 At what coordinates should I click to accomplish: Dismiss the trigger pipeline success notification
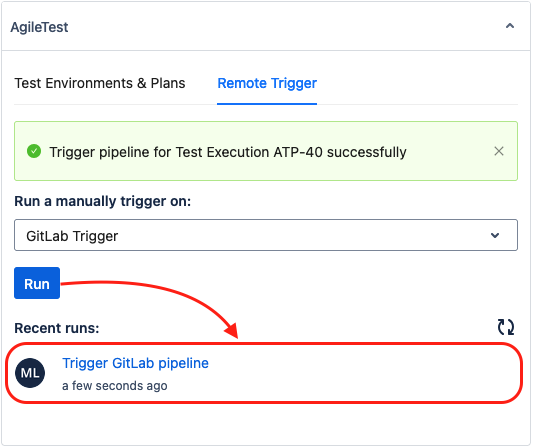tap(499, 151)
